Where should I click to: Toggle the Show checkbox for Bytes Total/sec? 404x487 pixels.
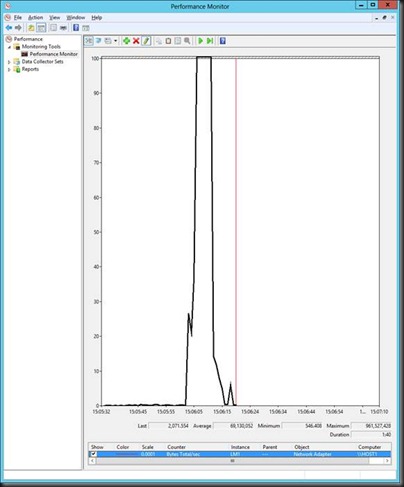tap(94, 454)
